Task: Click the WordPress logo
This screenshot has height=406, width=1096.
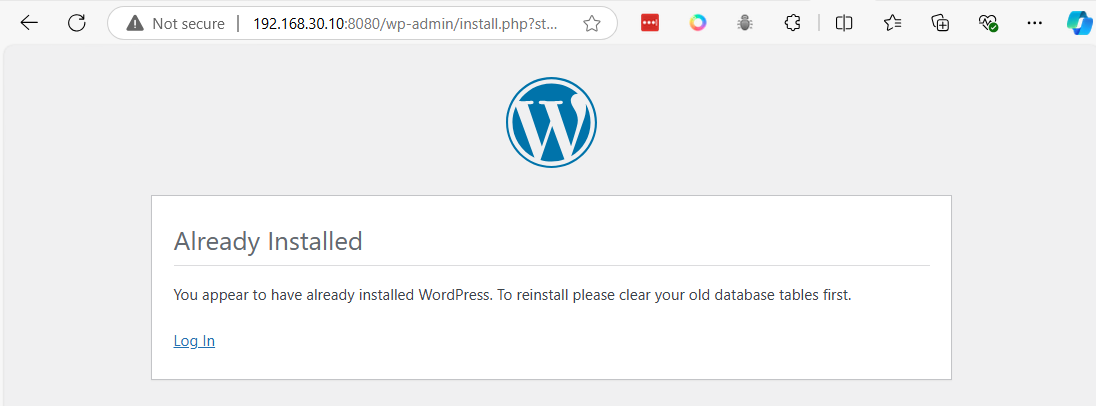Action: (x=551, y=122)
